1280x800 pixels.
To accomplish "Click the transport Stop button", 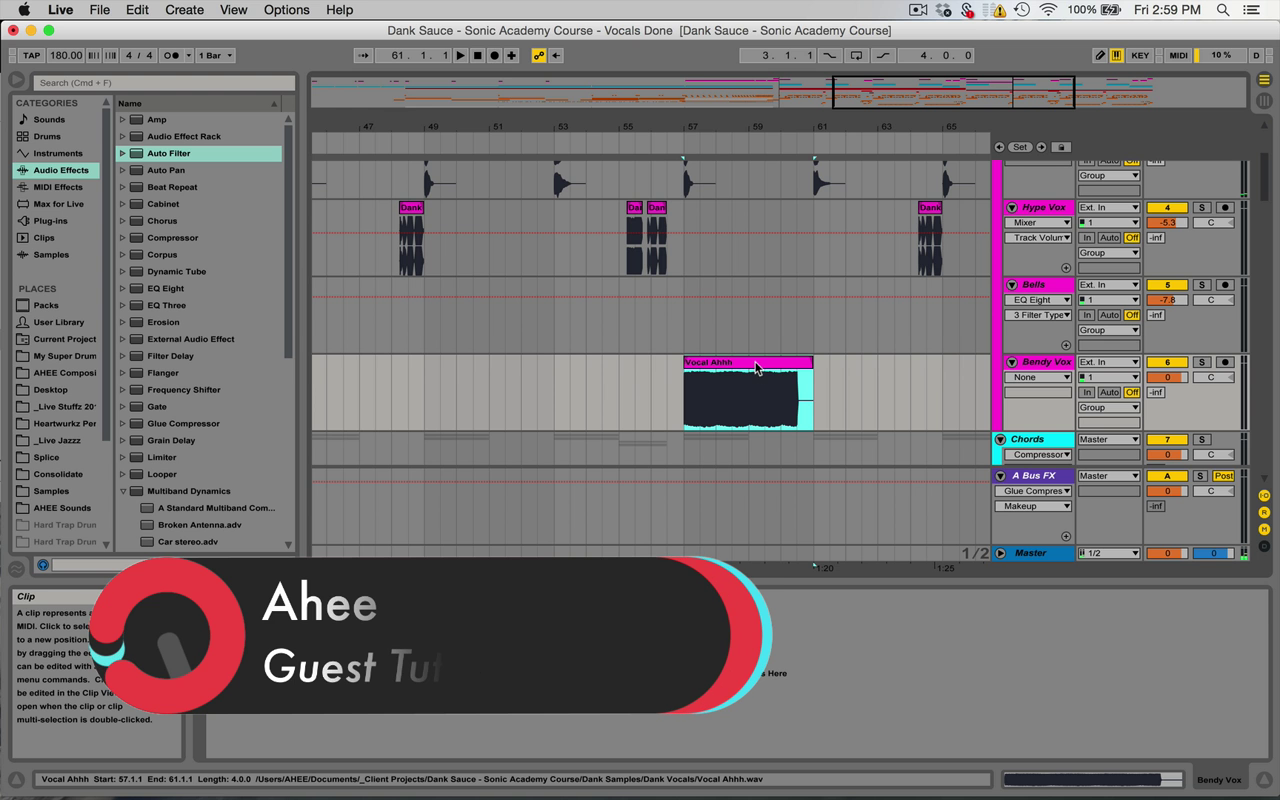I will (x=478, y=56).
